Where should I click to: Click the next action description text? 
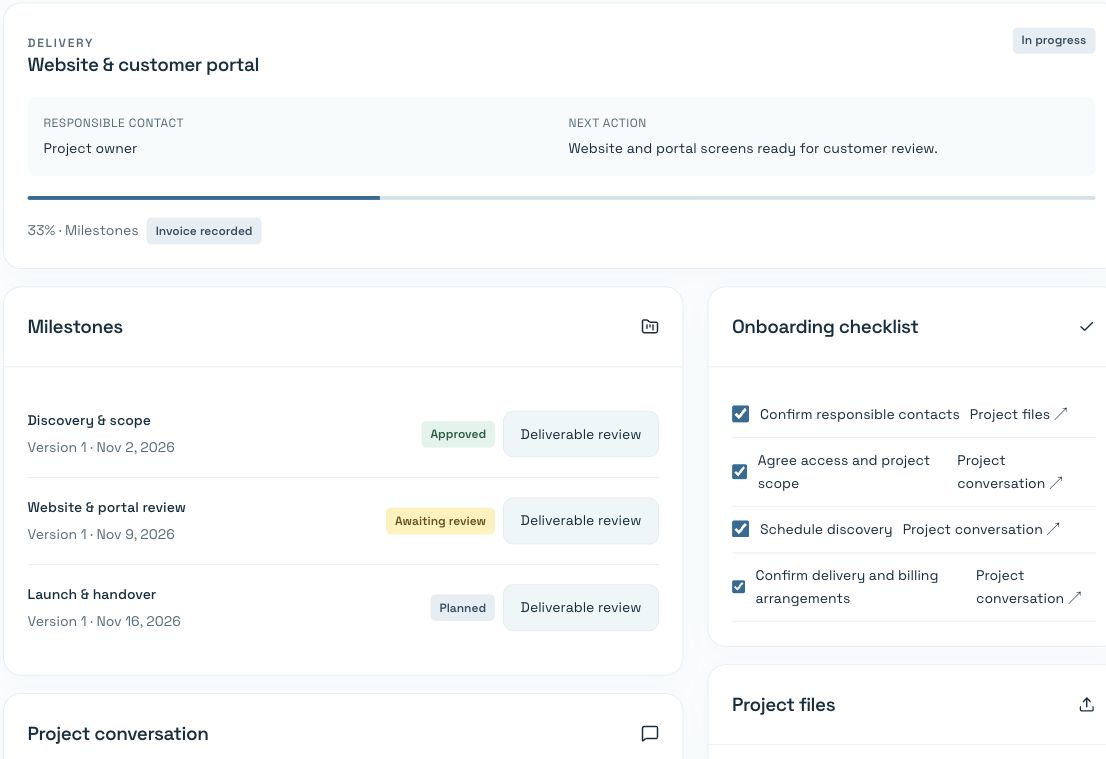pos(753,148)
